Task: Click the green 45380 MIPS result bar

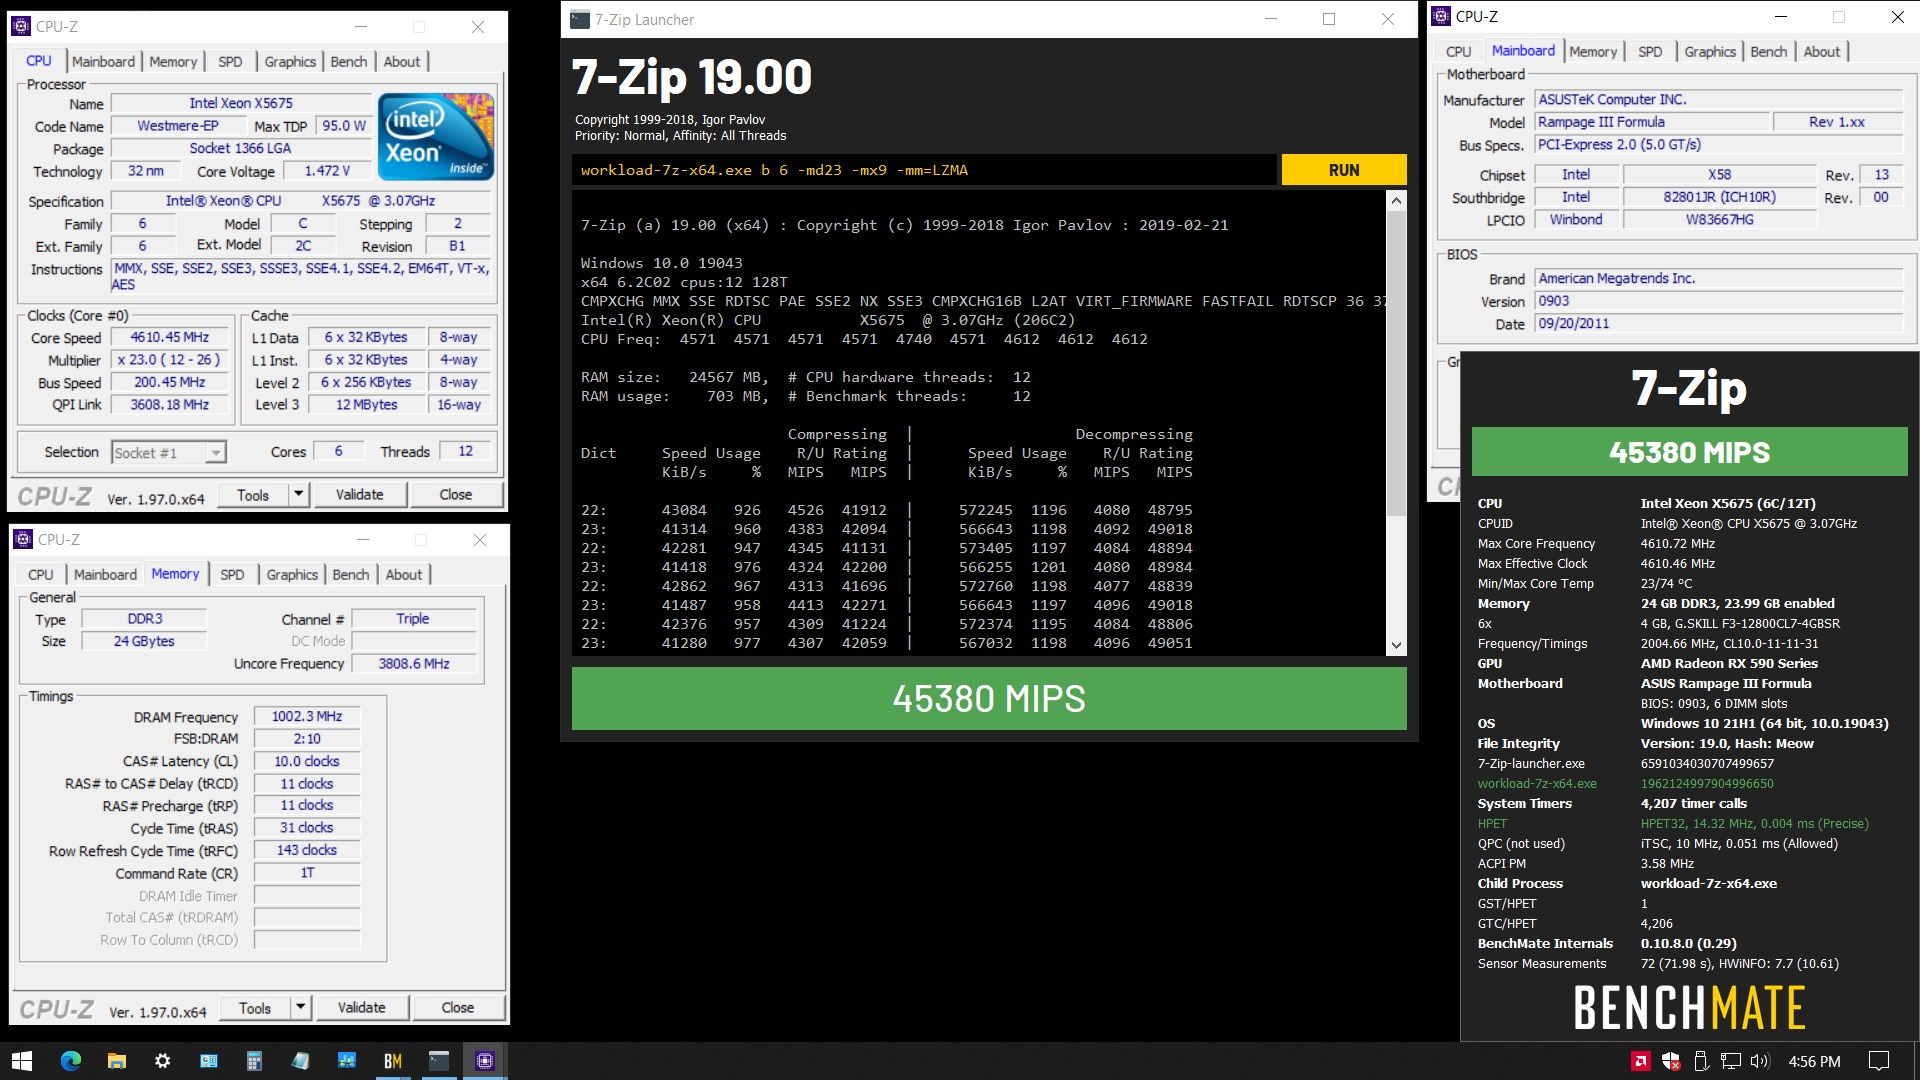Action: click(x=989, y=698)
